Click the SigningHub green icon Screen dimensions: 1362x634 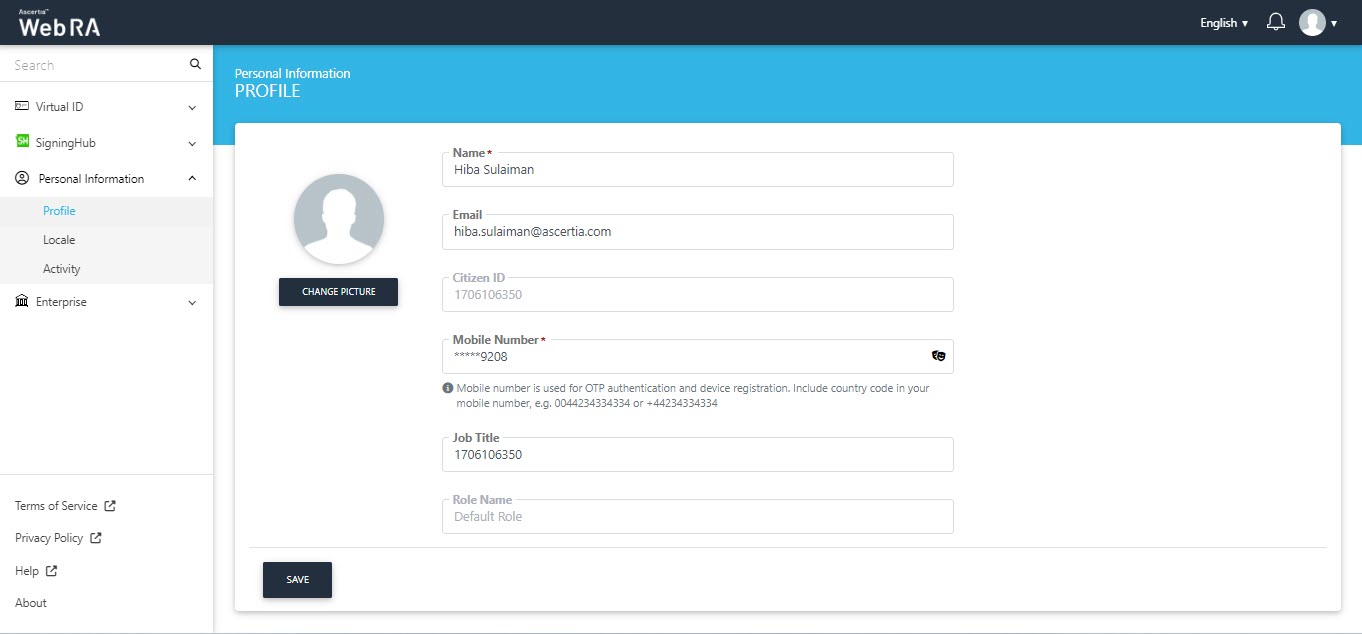tap(22, 142)
